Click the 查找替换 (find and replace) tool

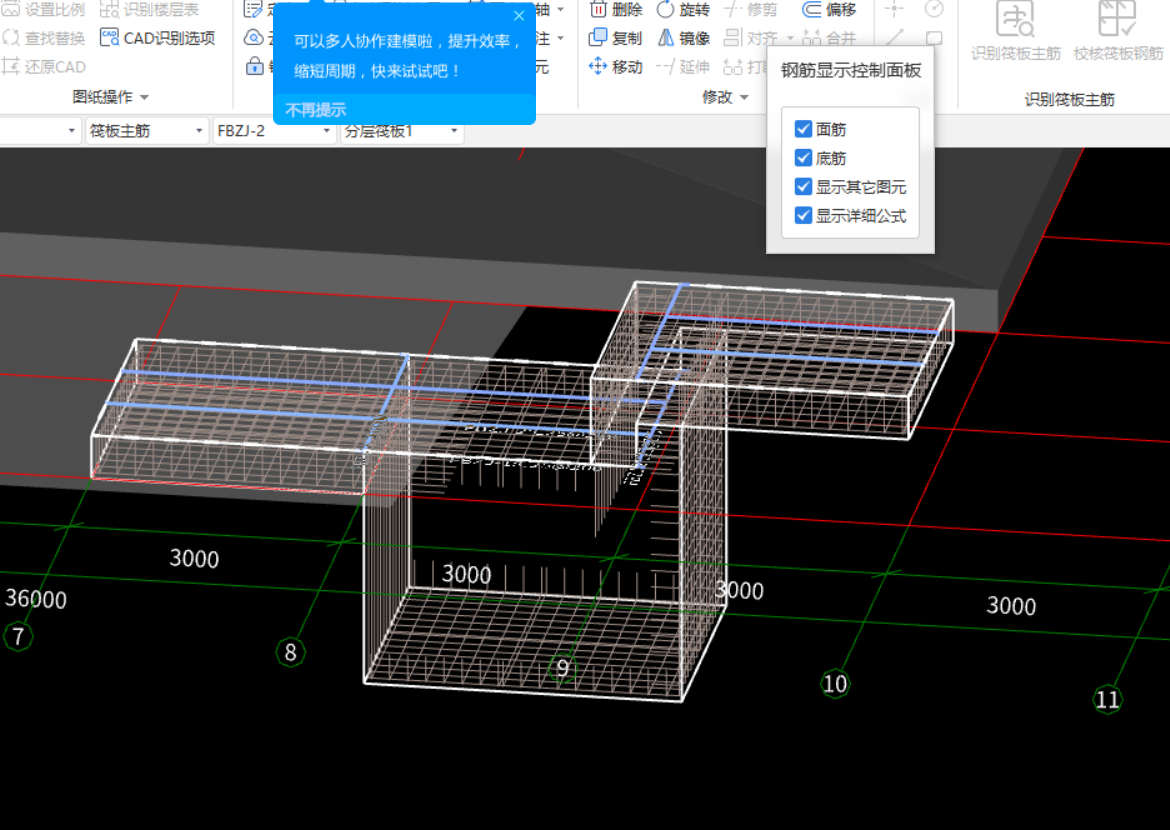coord(43,38)
